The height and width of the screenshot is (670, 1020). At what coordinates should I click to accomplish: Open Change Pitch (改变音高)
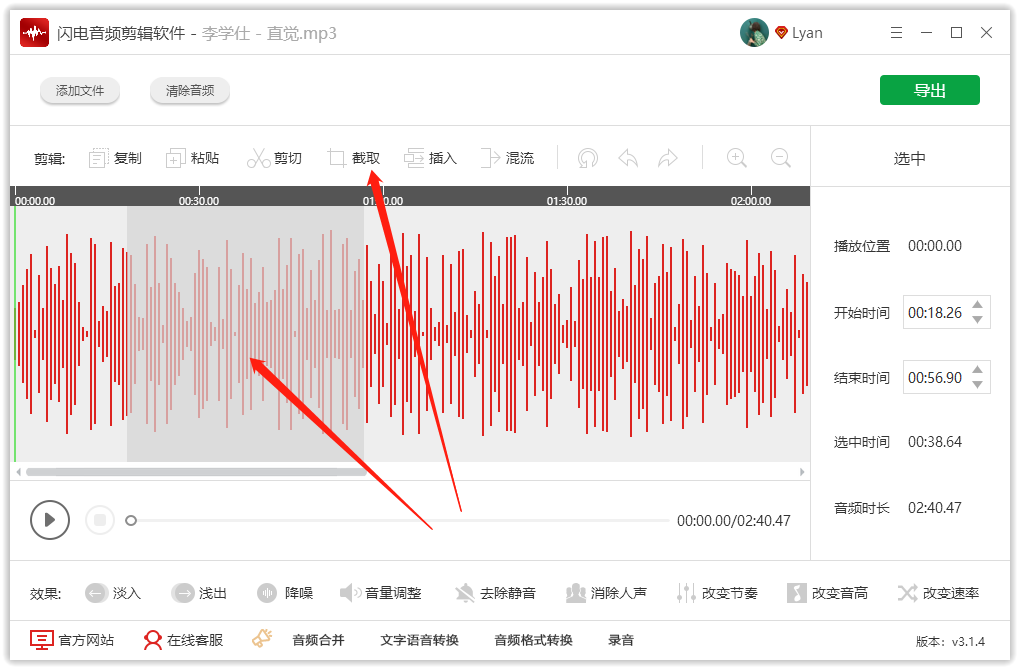pos(827,593)
